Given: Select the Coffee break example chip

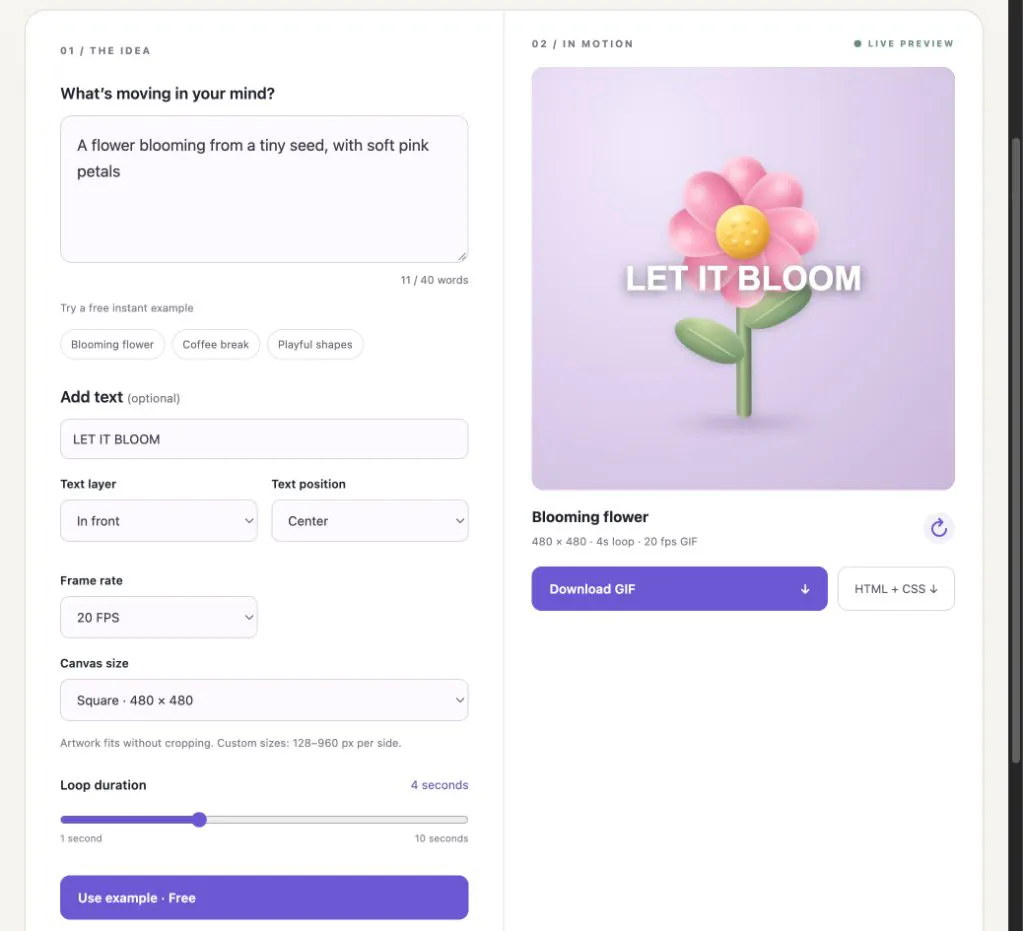Looking at the screenshot, I should 215,344.
